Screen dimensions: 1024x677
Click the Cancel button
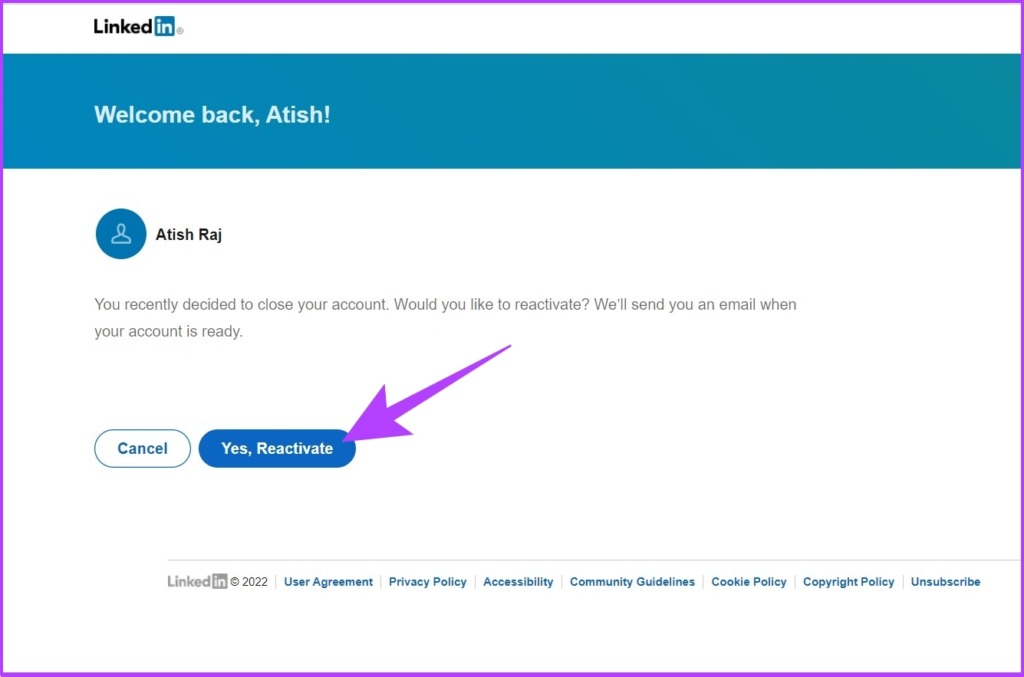tap(142, 449)
